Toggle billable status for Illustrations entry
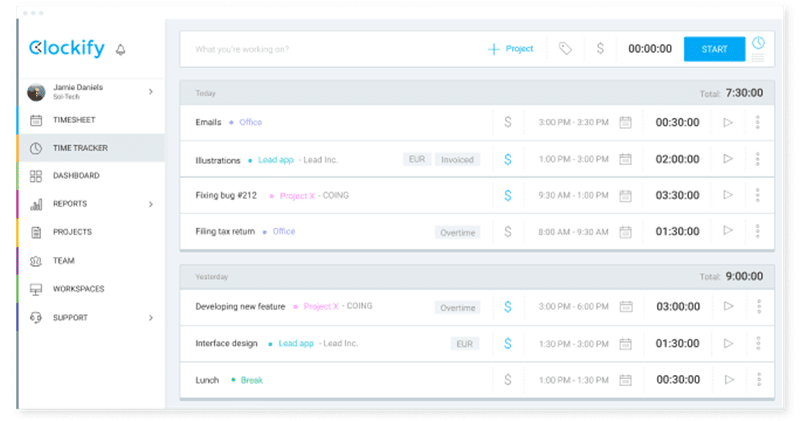 pos(508,159)
